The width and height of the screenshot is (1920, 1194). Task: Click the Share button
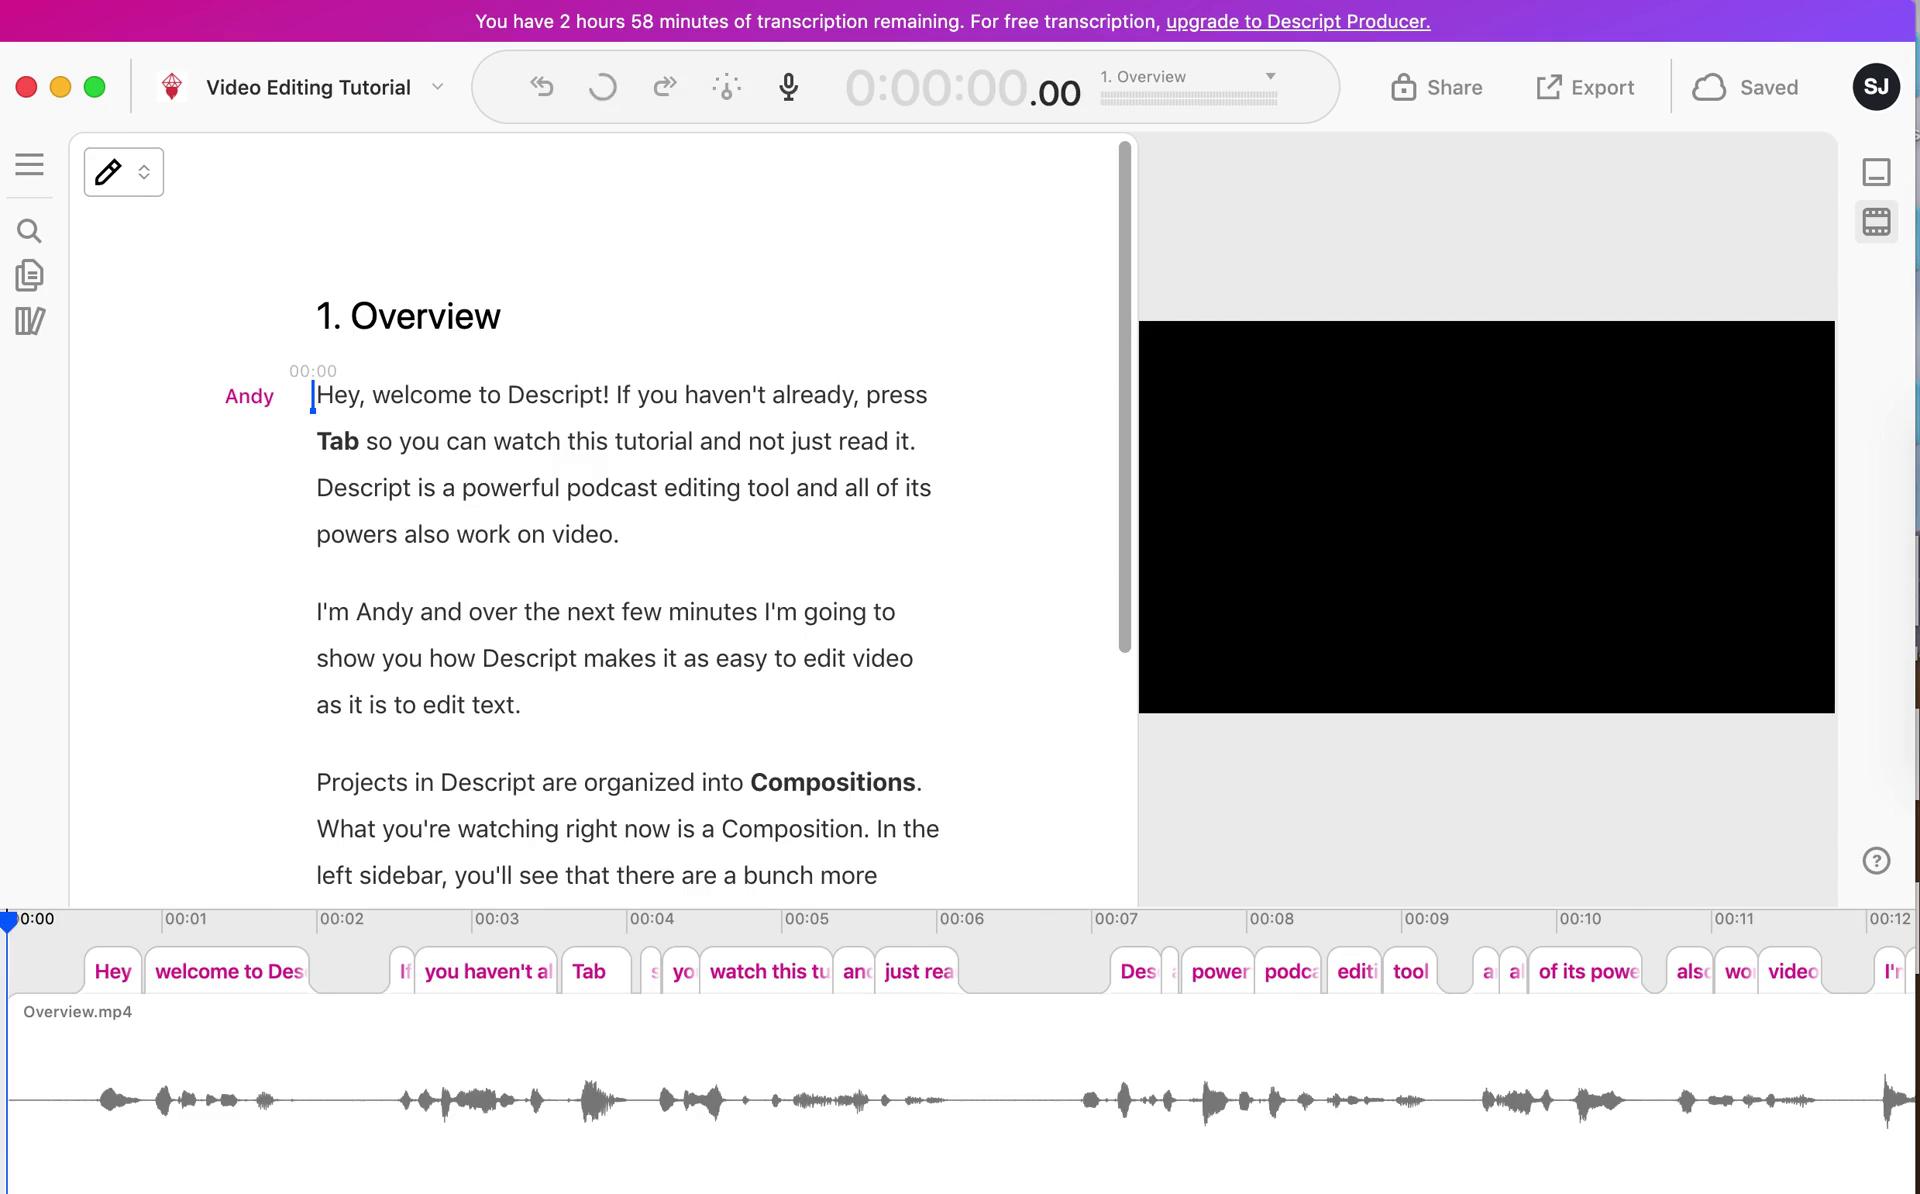point(1437,87)
